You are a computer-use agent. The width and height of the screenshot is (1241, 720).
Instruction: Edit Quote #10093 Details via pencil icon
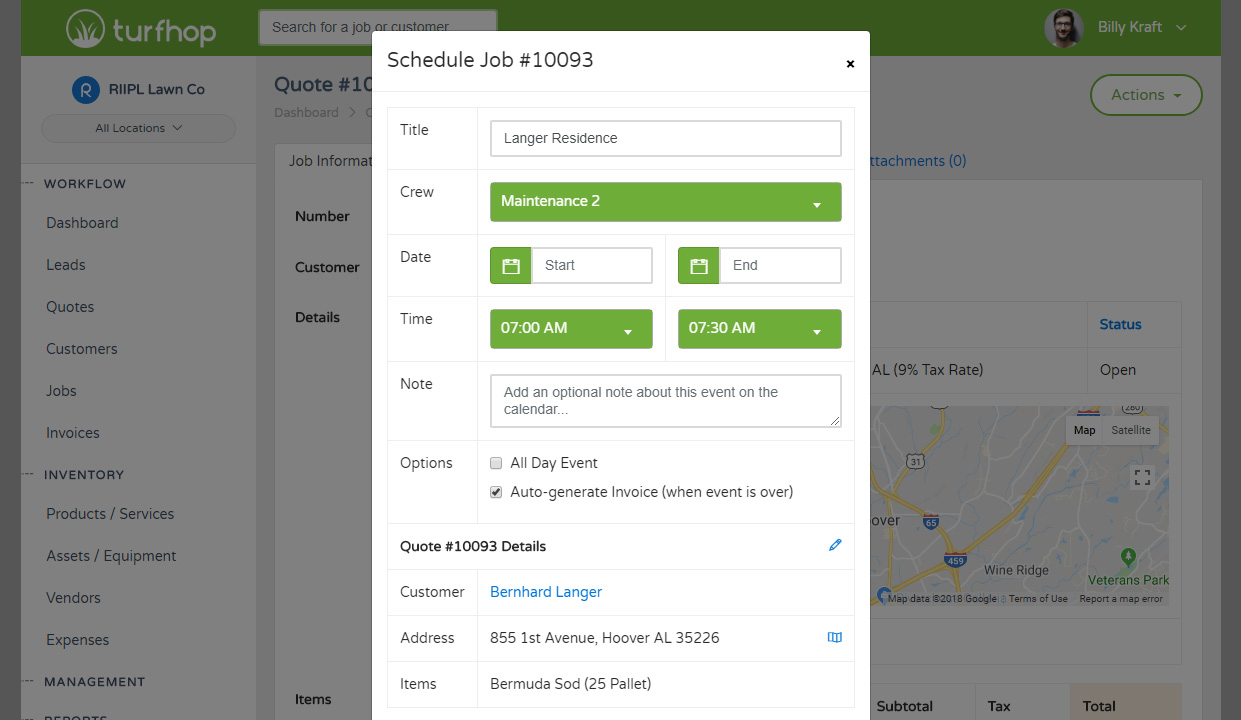[x=835, y=545]
